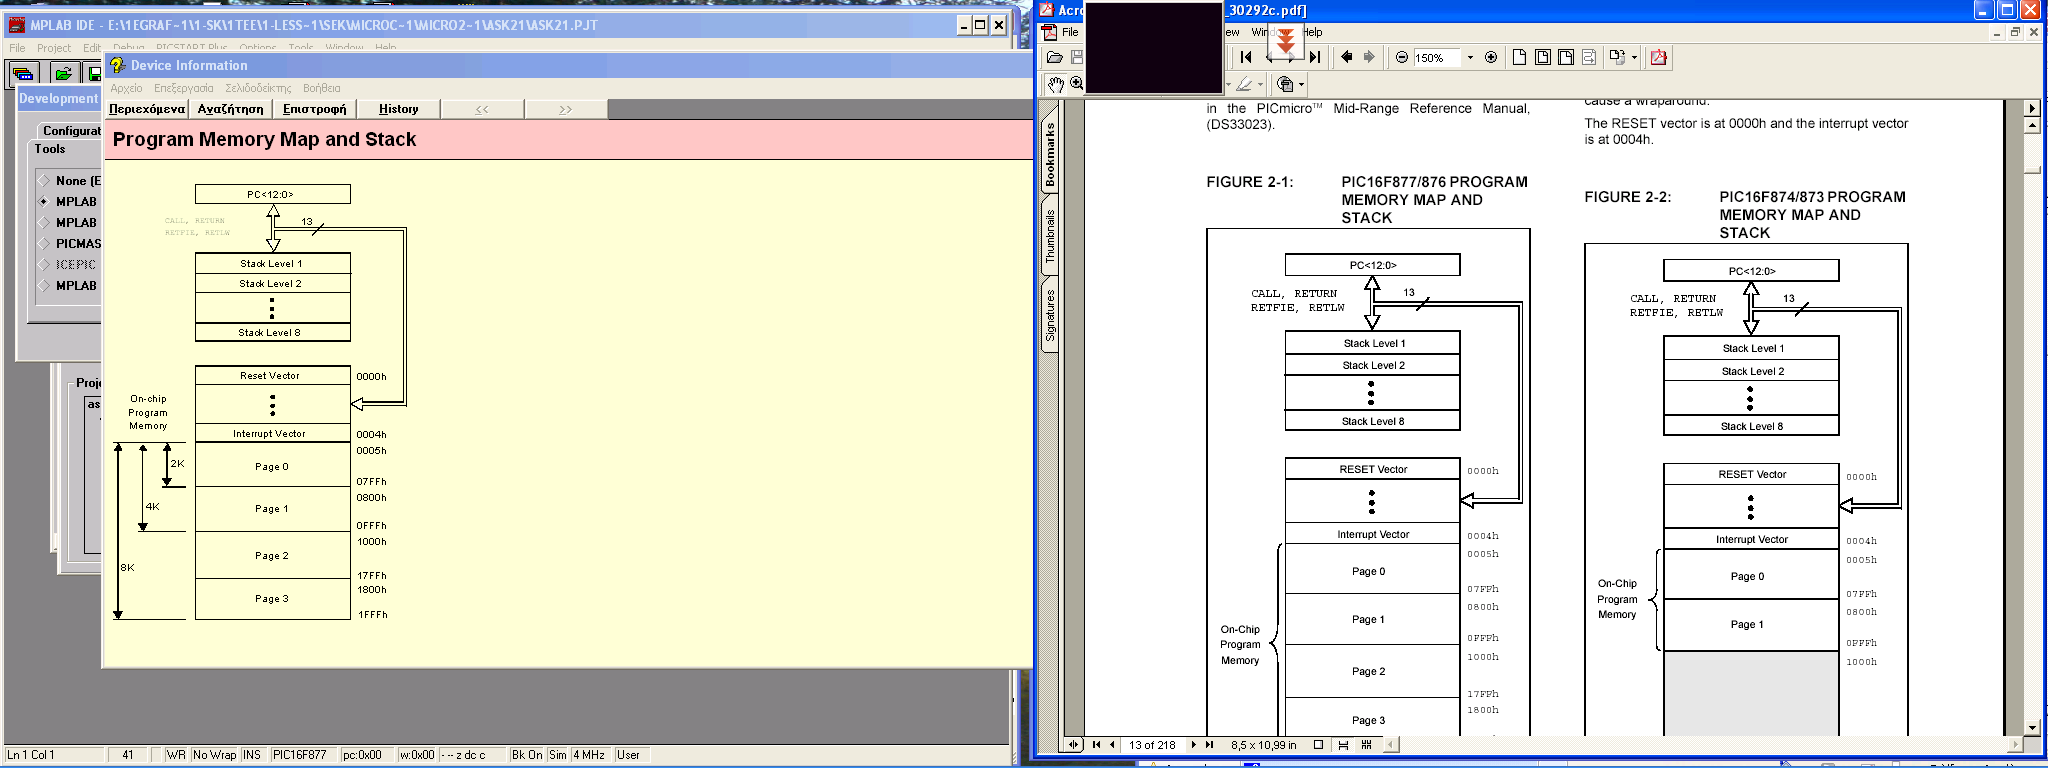Open the Βοήθεια menu in Device Information
Viewport: 2048px width, 768px height.
[322, 88]
